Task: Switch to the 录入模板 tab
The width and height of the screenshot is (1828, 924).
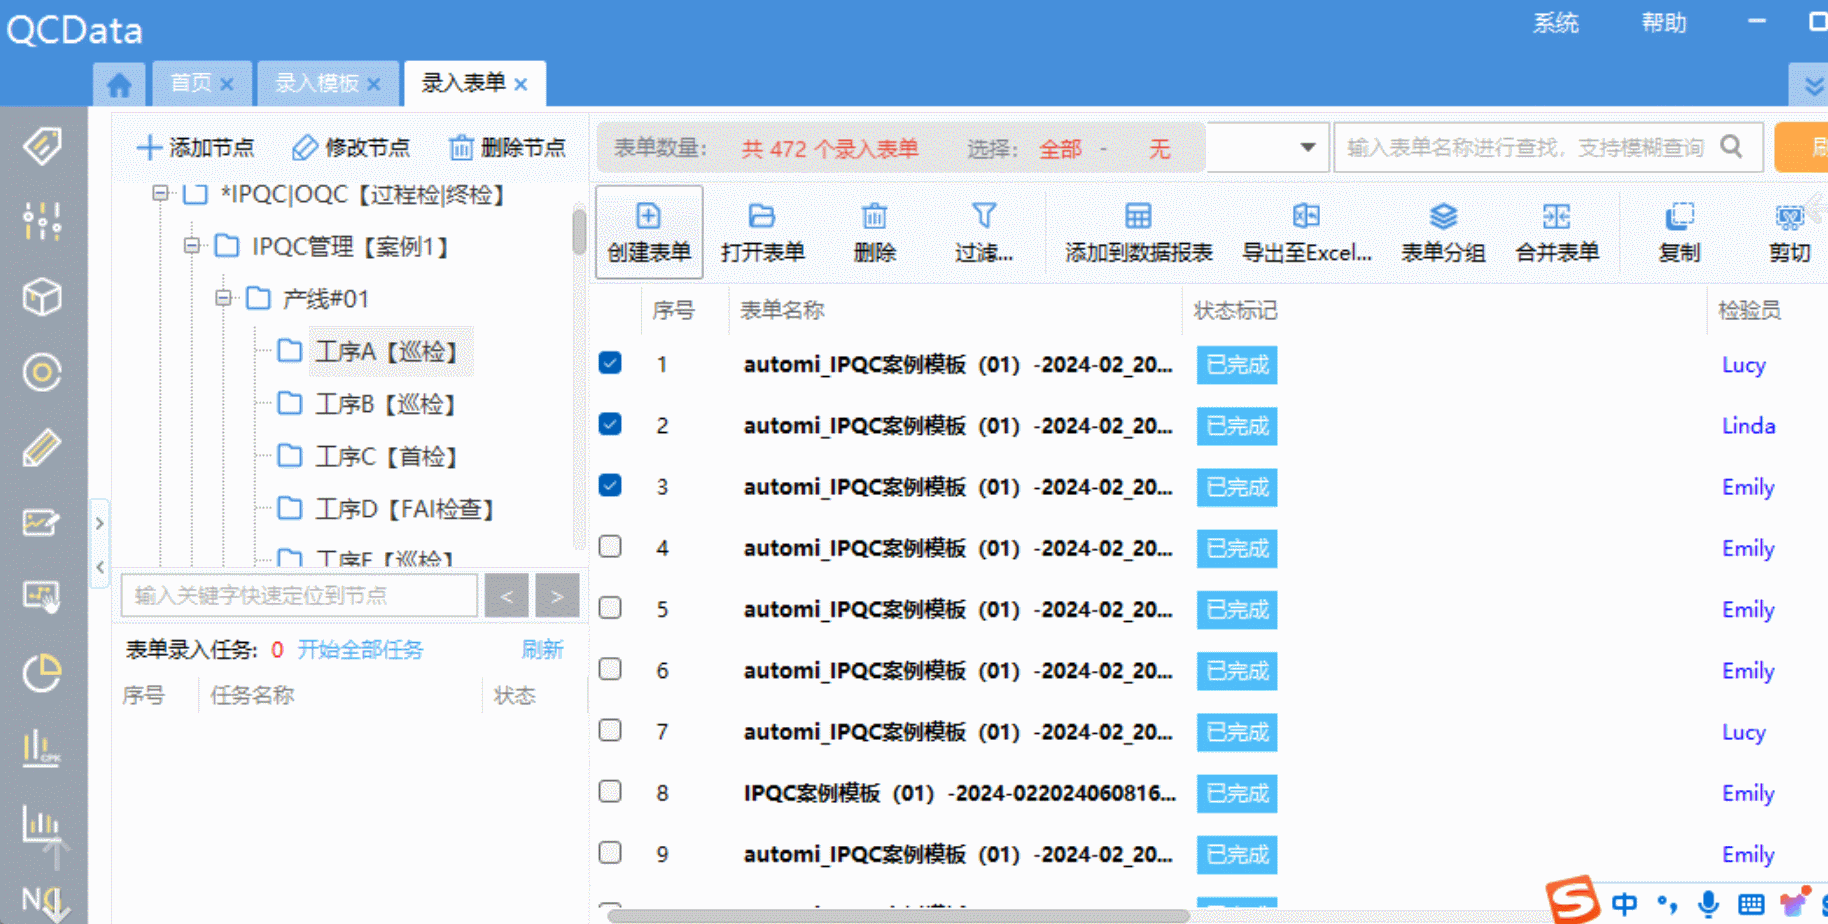Action: [x=316, y=83]
